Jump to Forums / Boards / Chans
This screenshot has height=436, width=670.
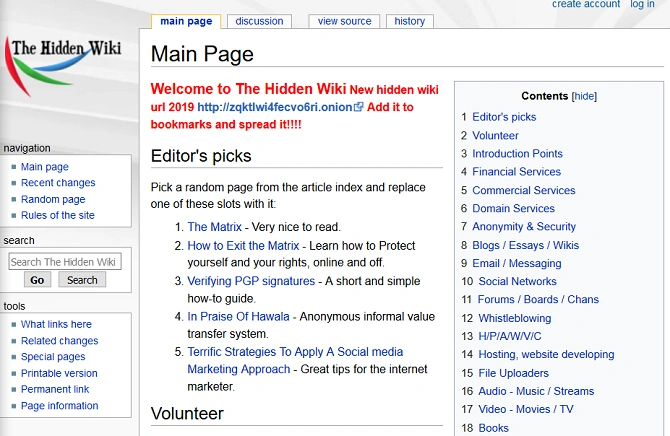[x=538, y=299]
